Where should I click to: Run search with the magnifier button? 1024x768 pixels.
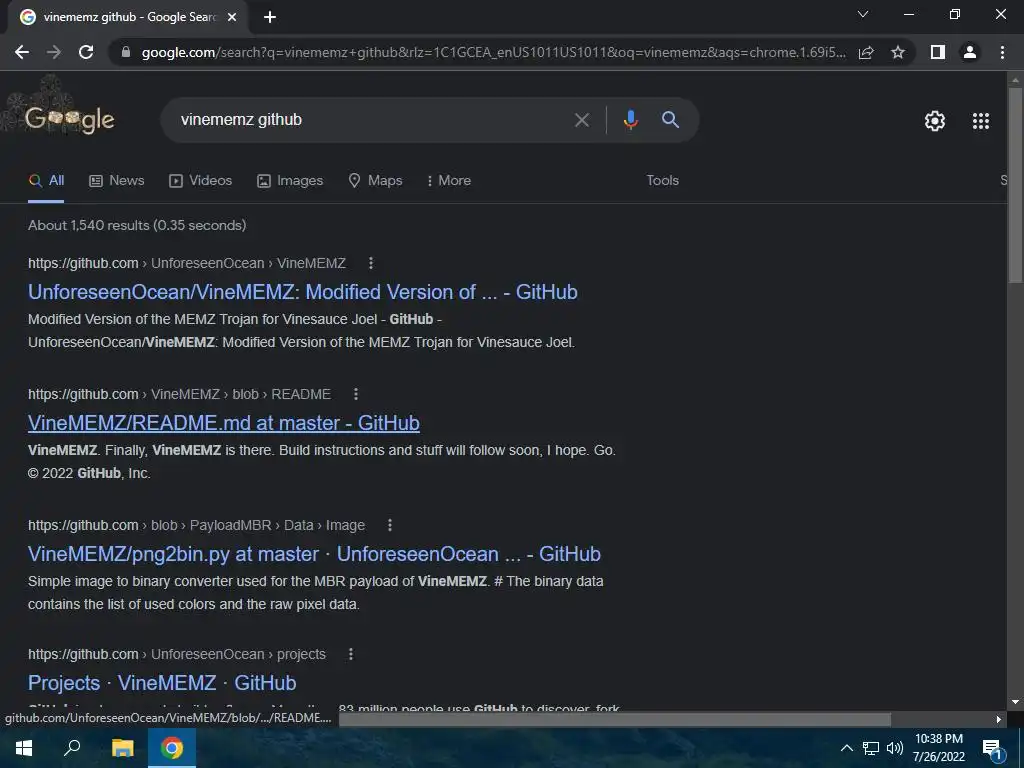[671, 120]
